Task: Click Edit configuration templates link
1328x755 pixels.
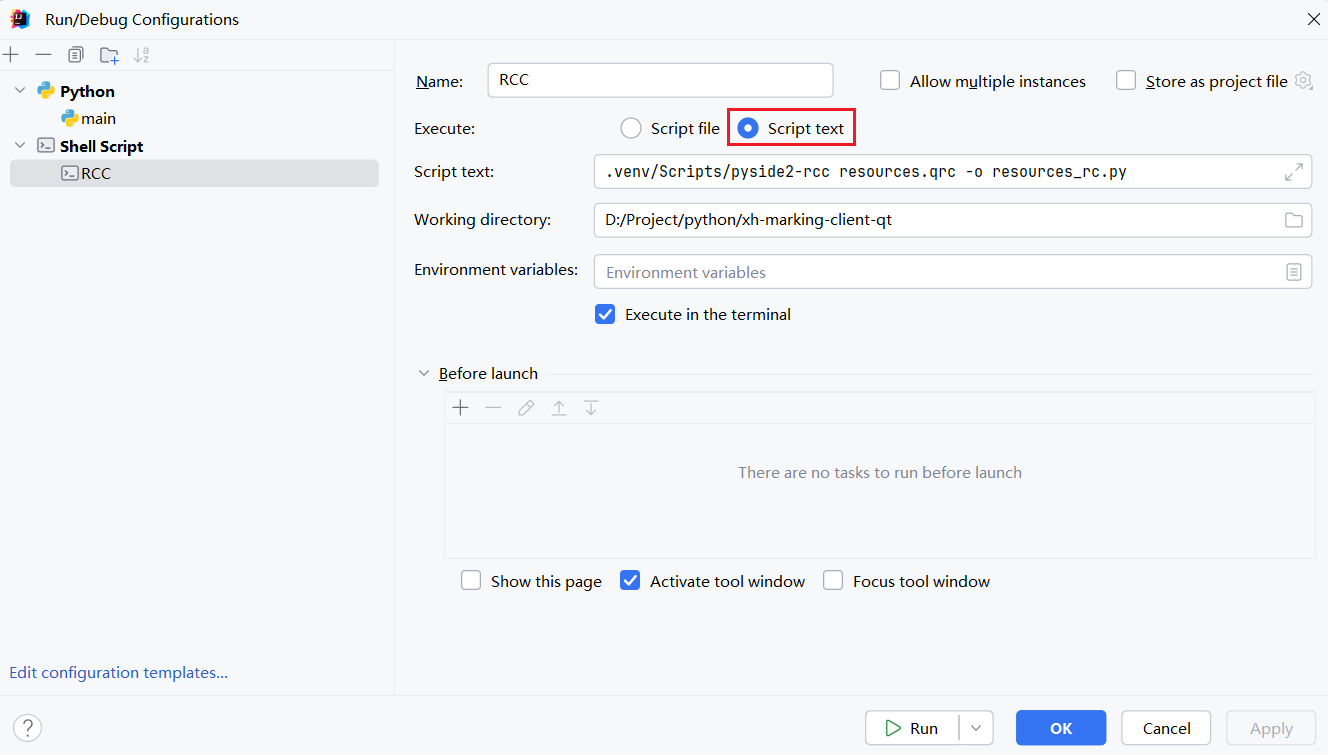Action: pyautogui.click(x=119, y=673)
